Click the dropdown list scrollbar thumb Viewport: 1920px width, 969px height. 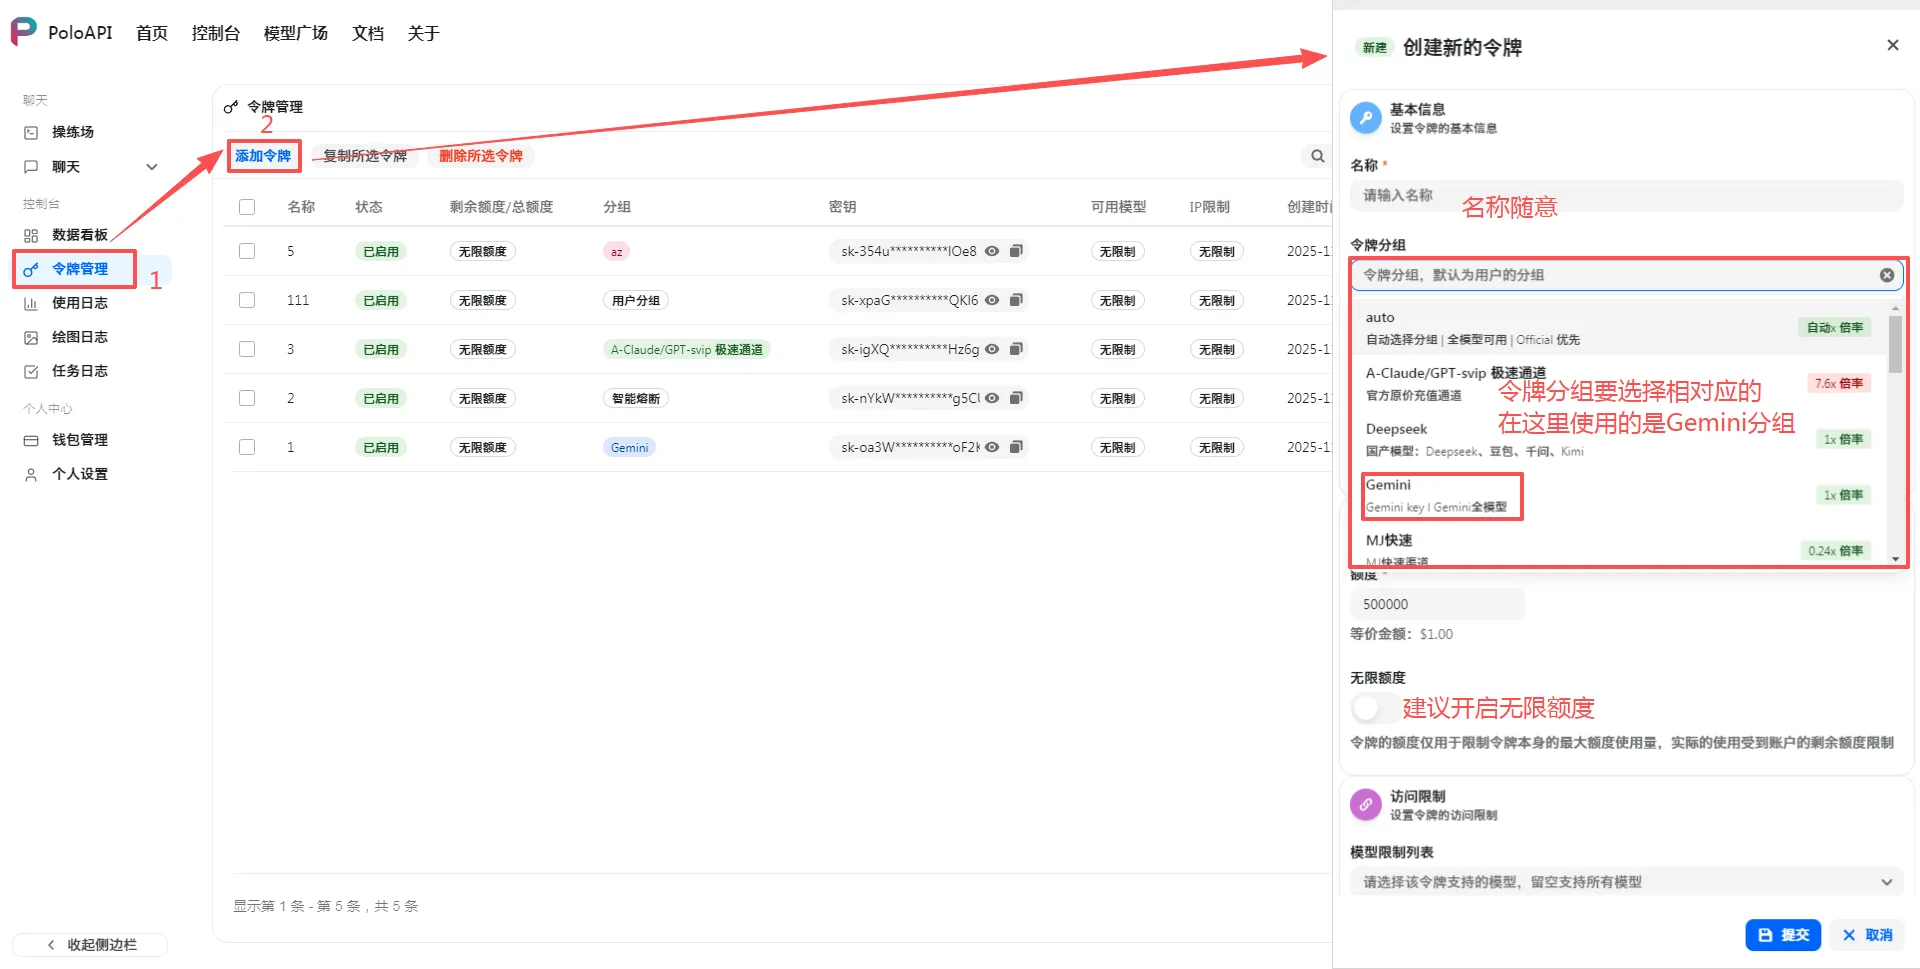pyautogui.click(x=1895, y=344)
